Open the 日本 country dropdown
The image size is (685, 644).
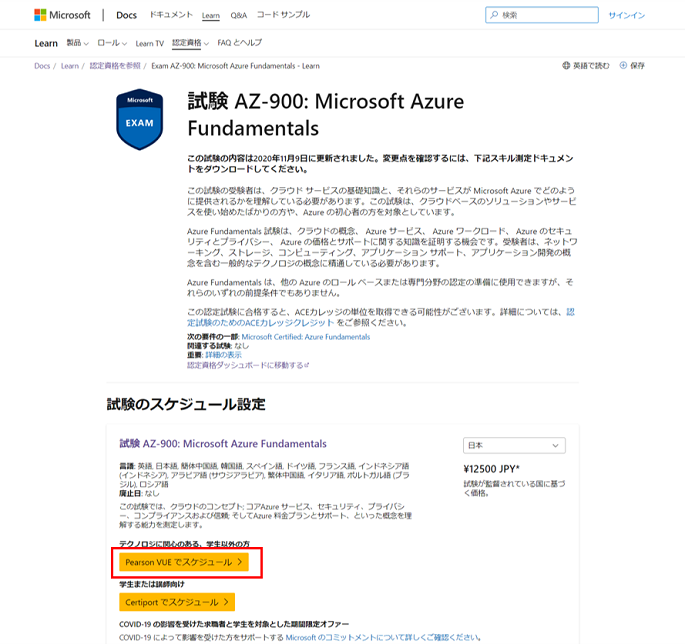pyautogui.click(x=514, y=445)
